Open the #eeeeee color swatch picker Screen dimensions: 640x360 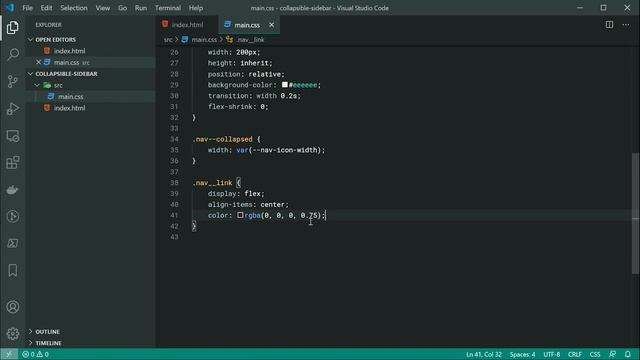284,85
